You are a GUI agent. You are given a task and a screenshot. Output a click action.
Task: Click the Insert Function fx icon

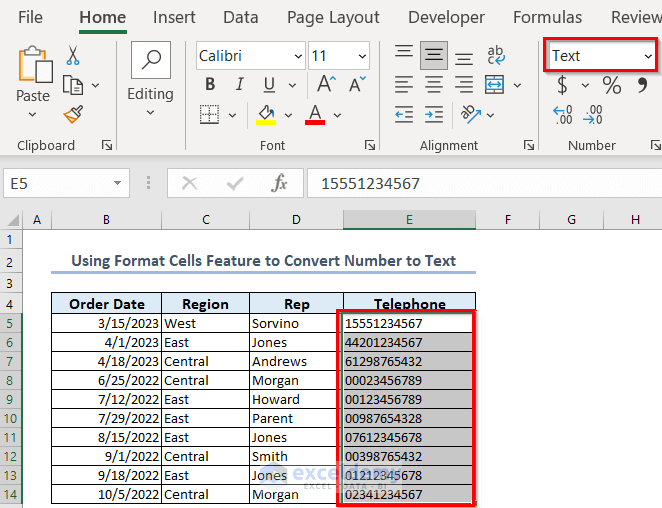[x=280, y=183]
